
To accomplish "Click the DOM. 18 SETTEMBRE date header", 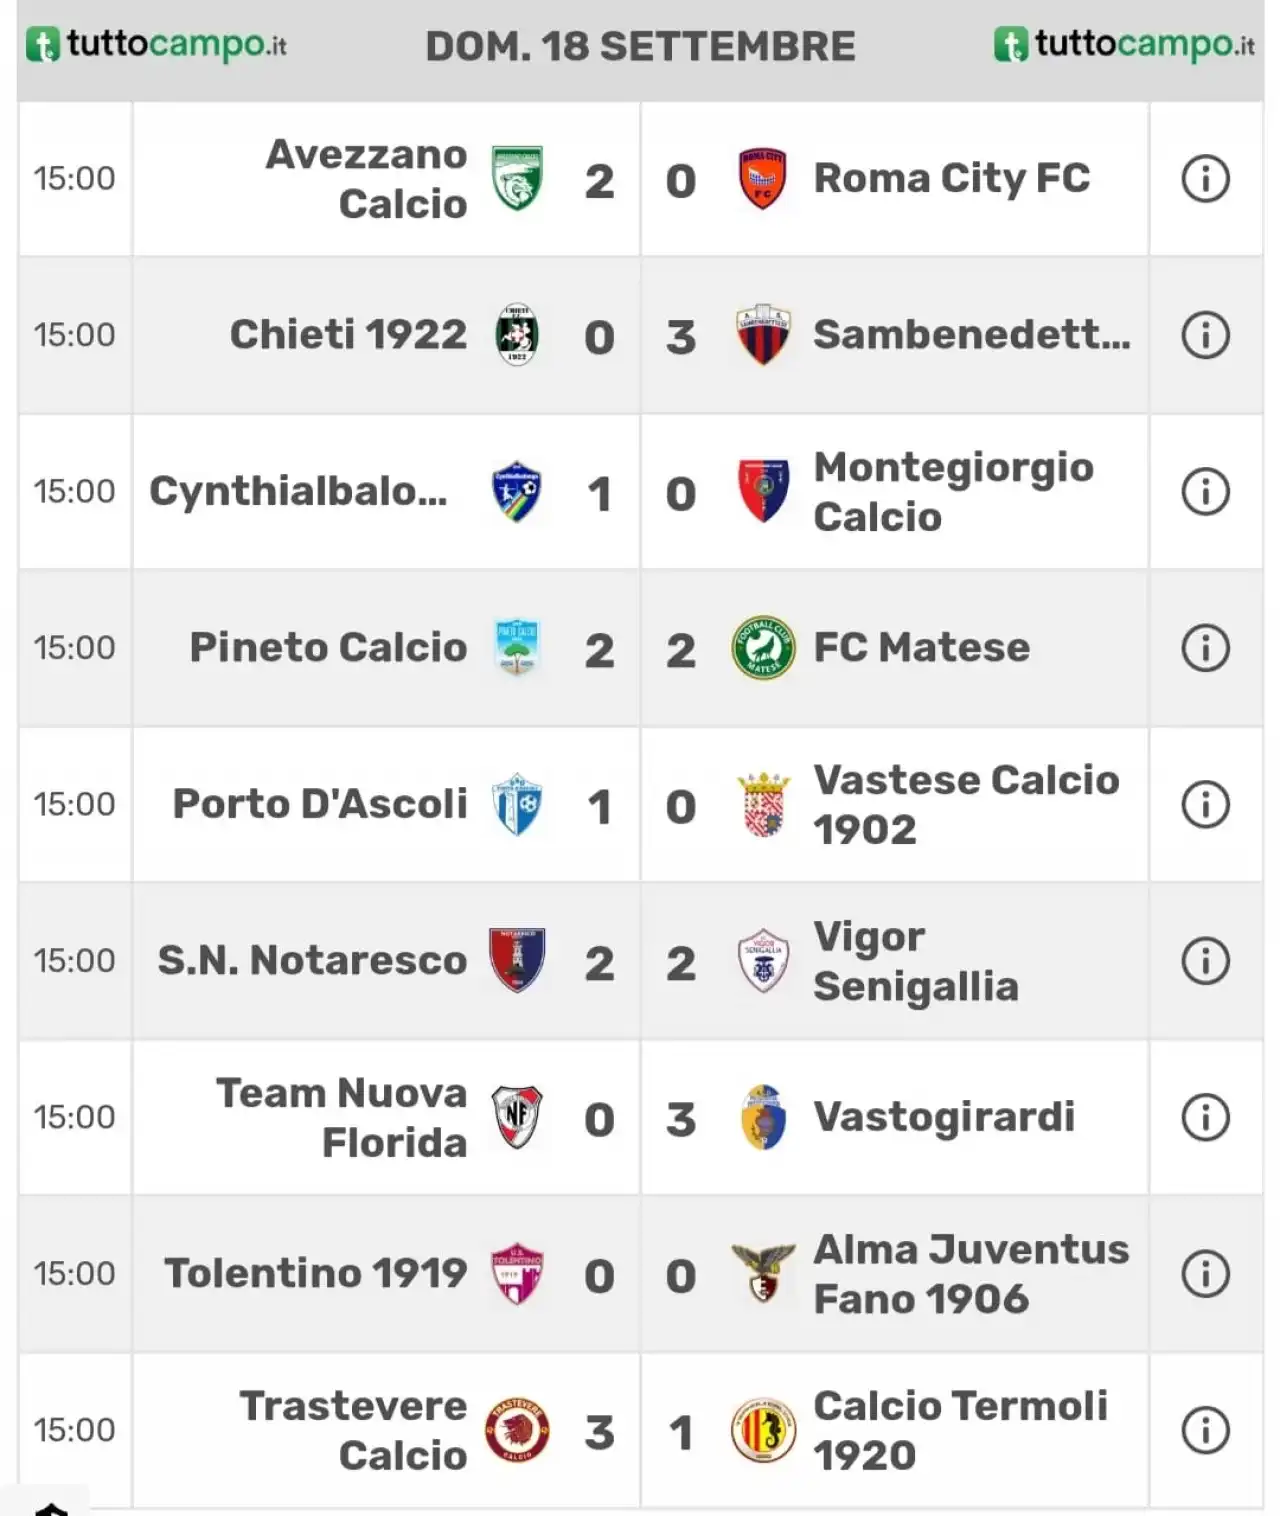I will click(x=640, y=46).
